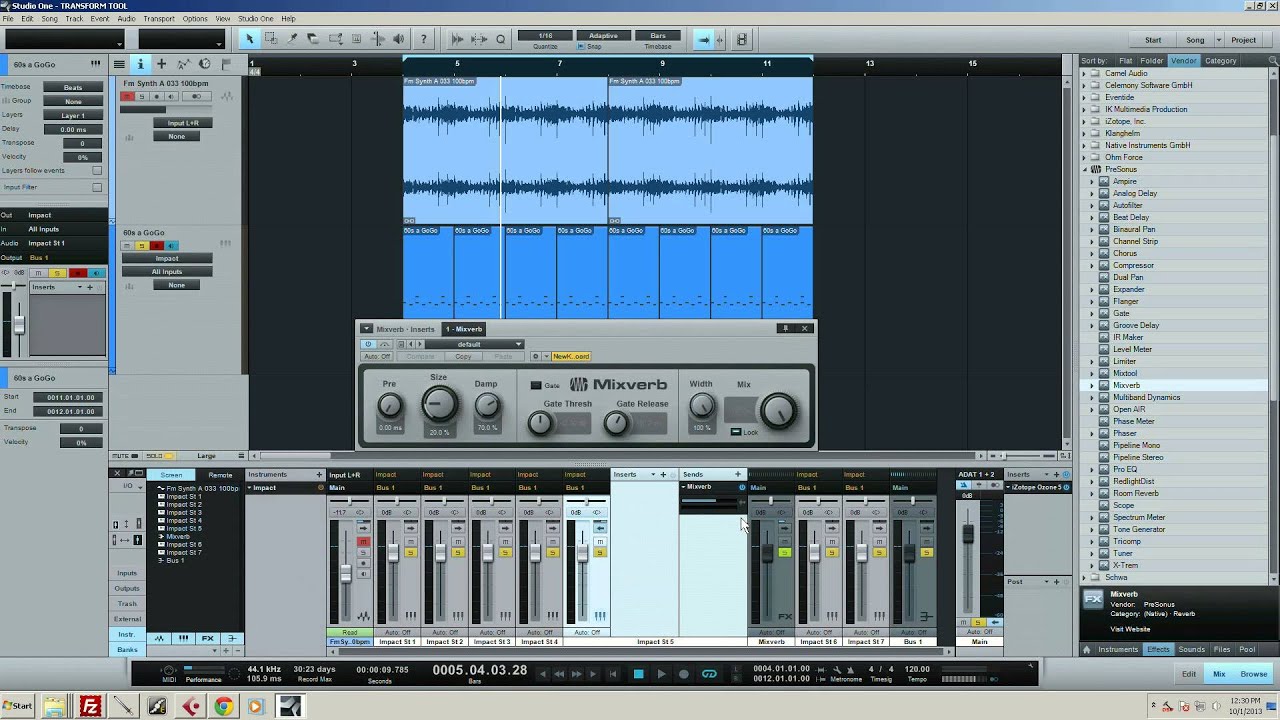Open the Transport menu

(x=159, y=19)
